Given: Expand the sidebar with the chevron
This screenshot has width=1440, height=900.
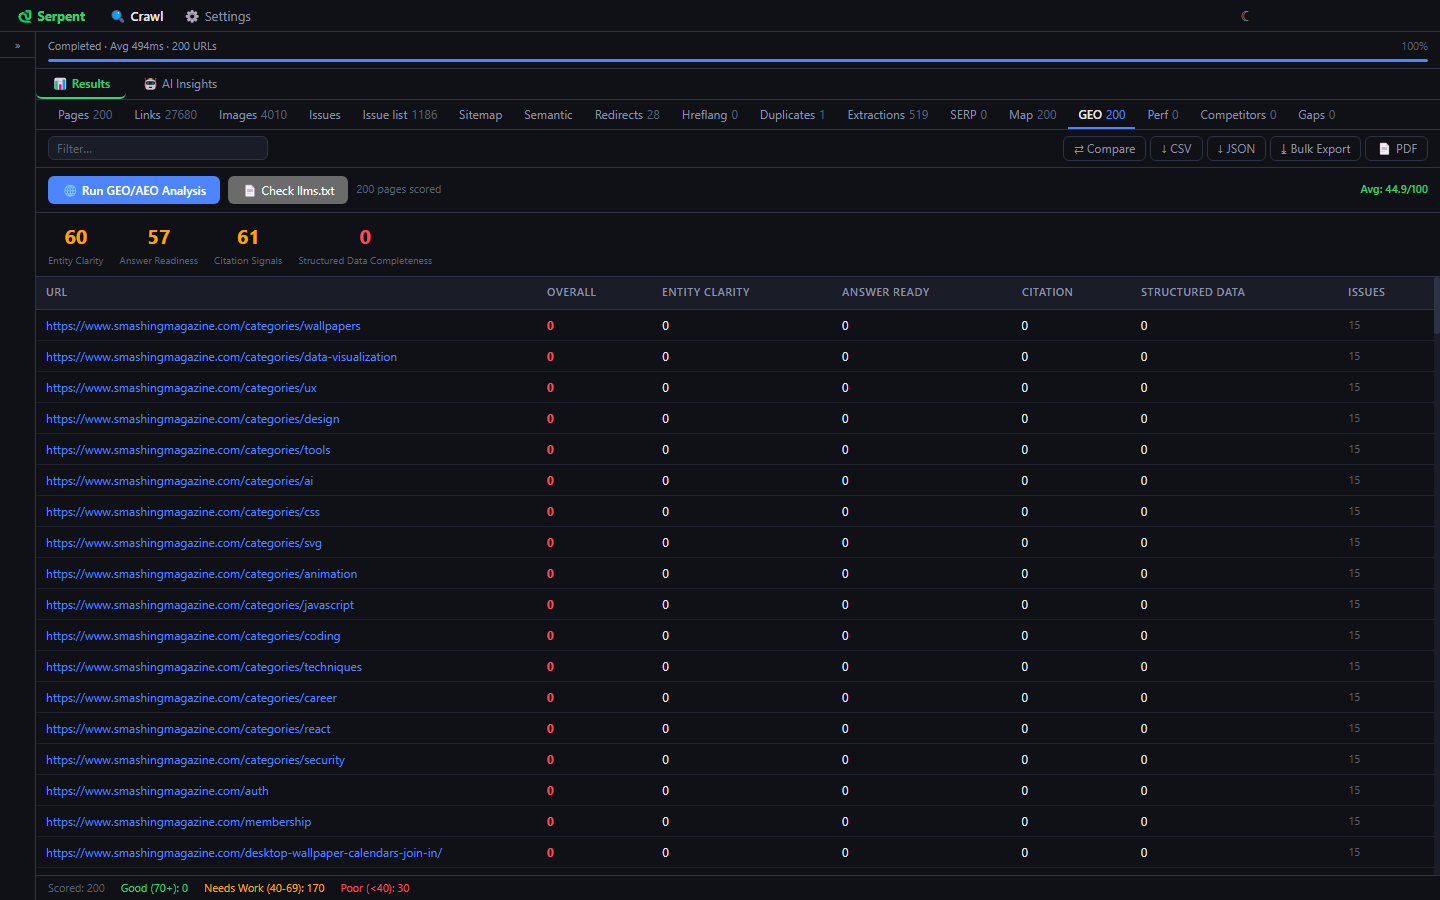Looking at the screenshot, I should point(17,46).
